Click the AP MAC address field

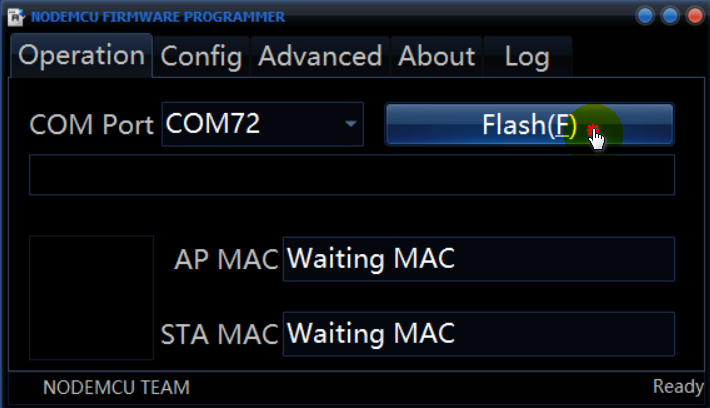tap(478, 259)
